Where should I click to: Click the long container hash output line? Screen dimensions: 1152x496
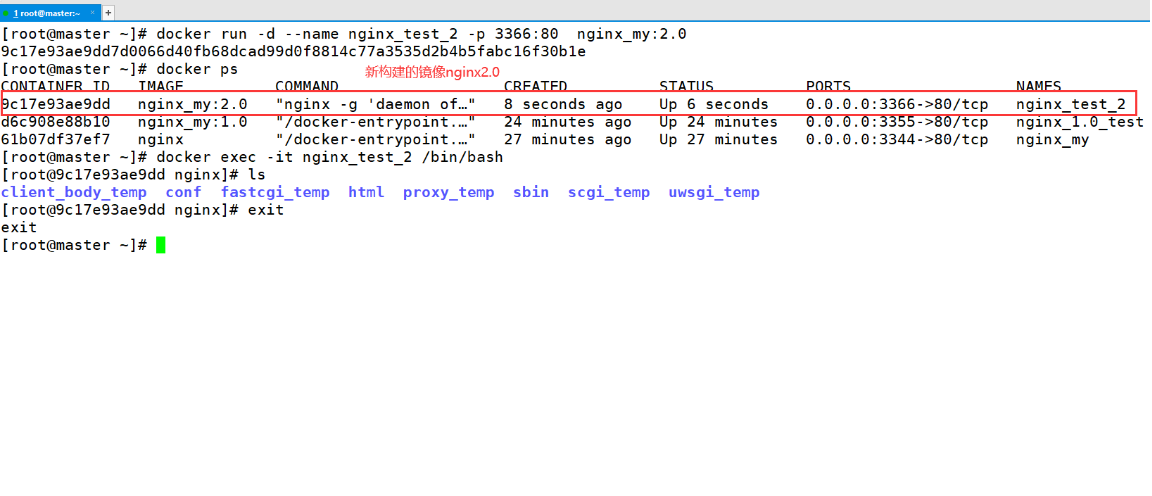pos(293,51)
